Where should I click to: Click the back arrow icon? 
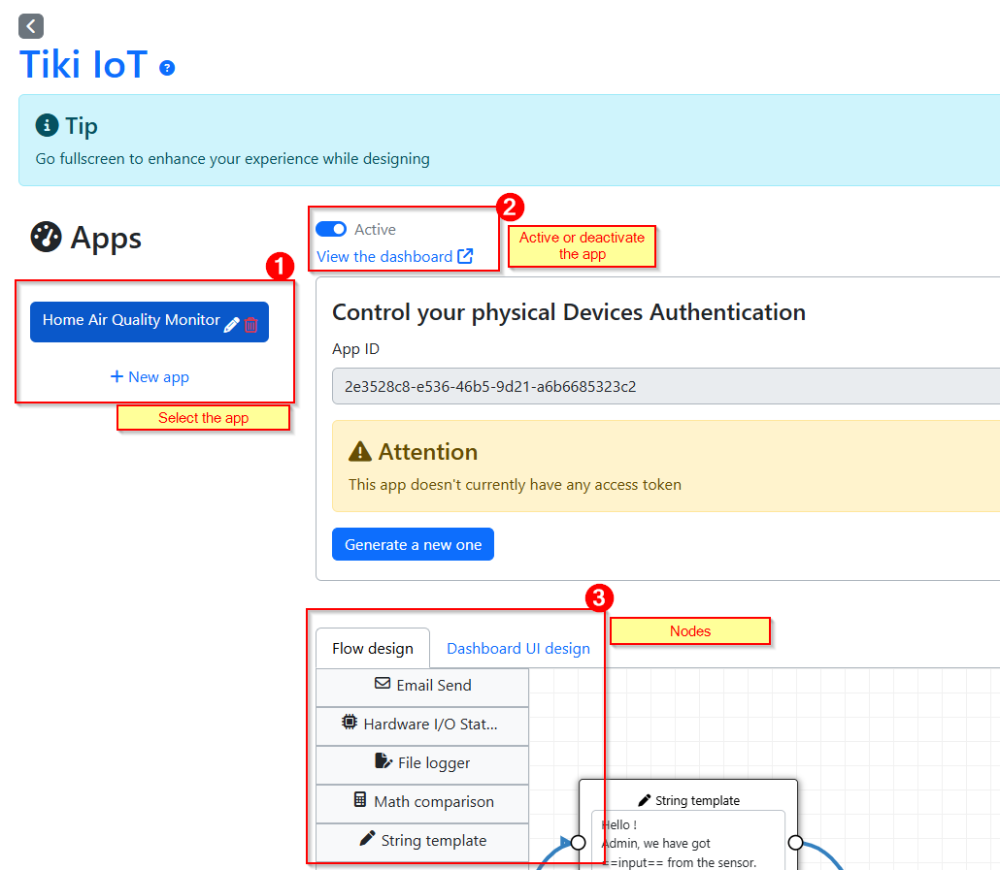31,26
